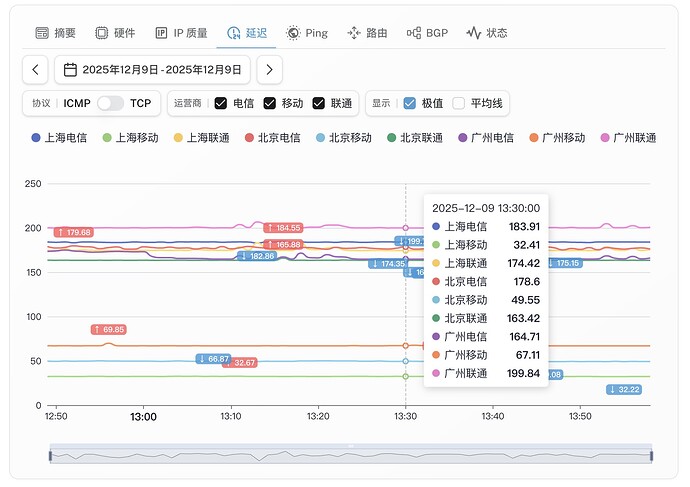Toggle 北京移动 legend series

point(344,138)
